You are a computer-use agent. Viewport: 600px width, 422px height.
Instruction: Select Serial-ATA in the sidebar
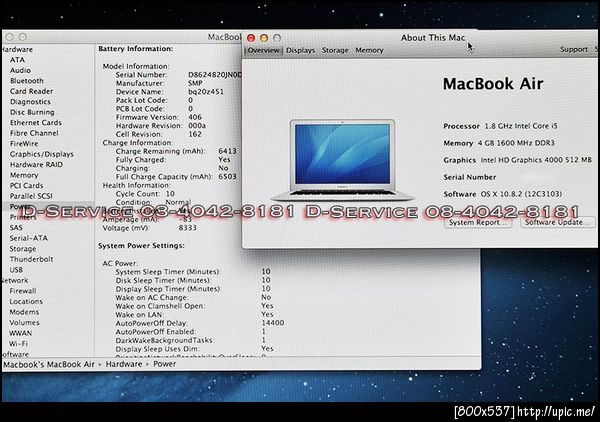click(x=29, y=238)
